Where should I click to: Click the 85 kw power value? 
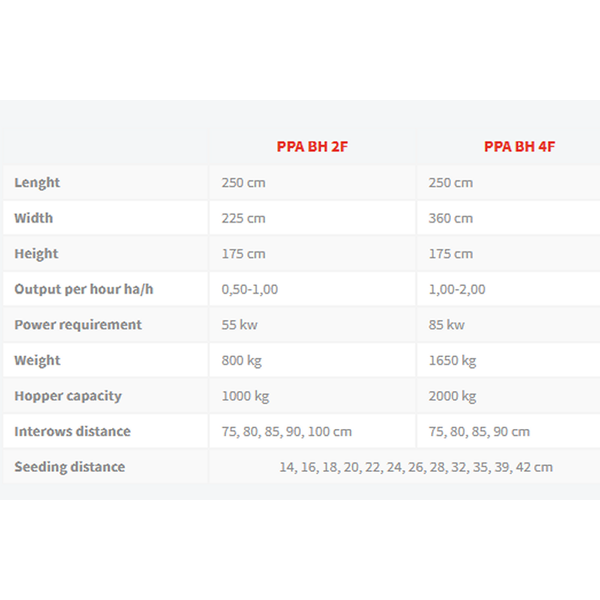(447, 325)
